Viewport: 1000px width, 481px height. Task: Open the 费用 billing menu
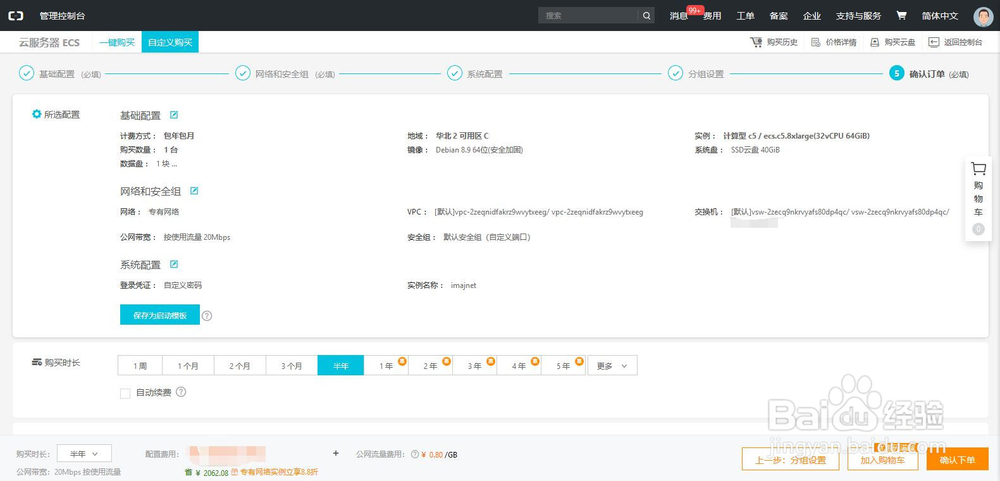click(712, 16)
